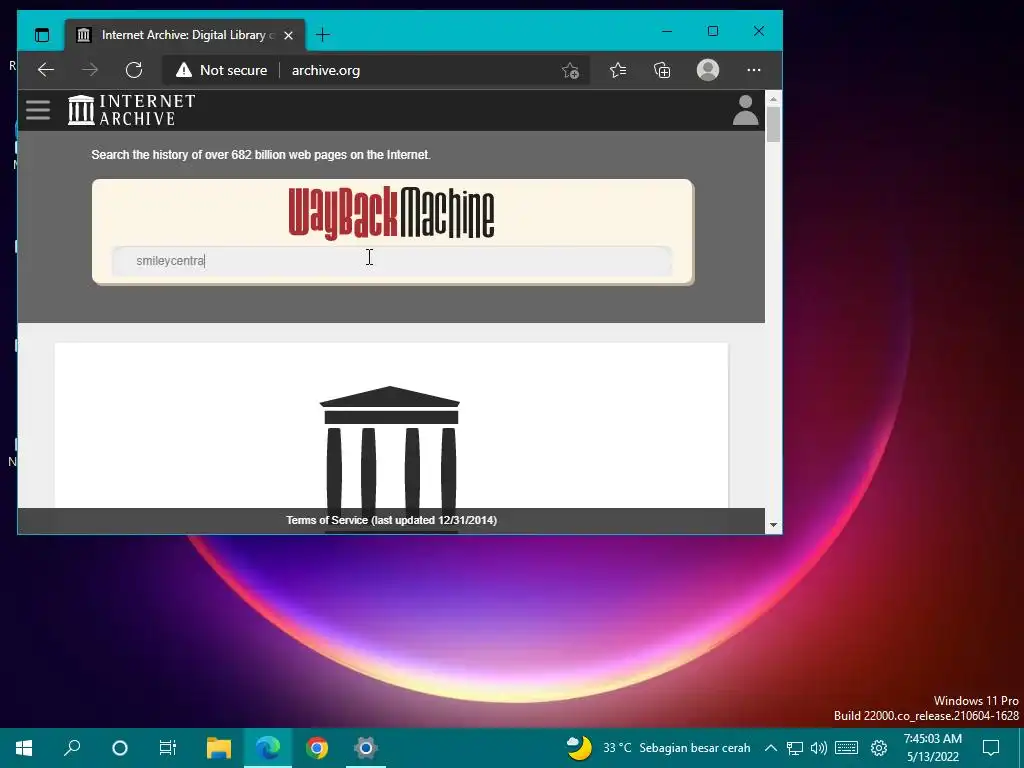1024x768 pixels.
Task: Open the notification center
Action: coord(991,748)
